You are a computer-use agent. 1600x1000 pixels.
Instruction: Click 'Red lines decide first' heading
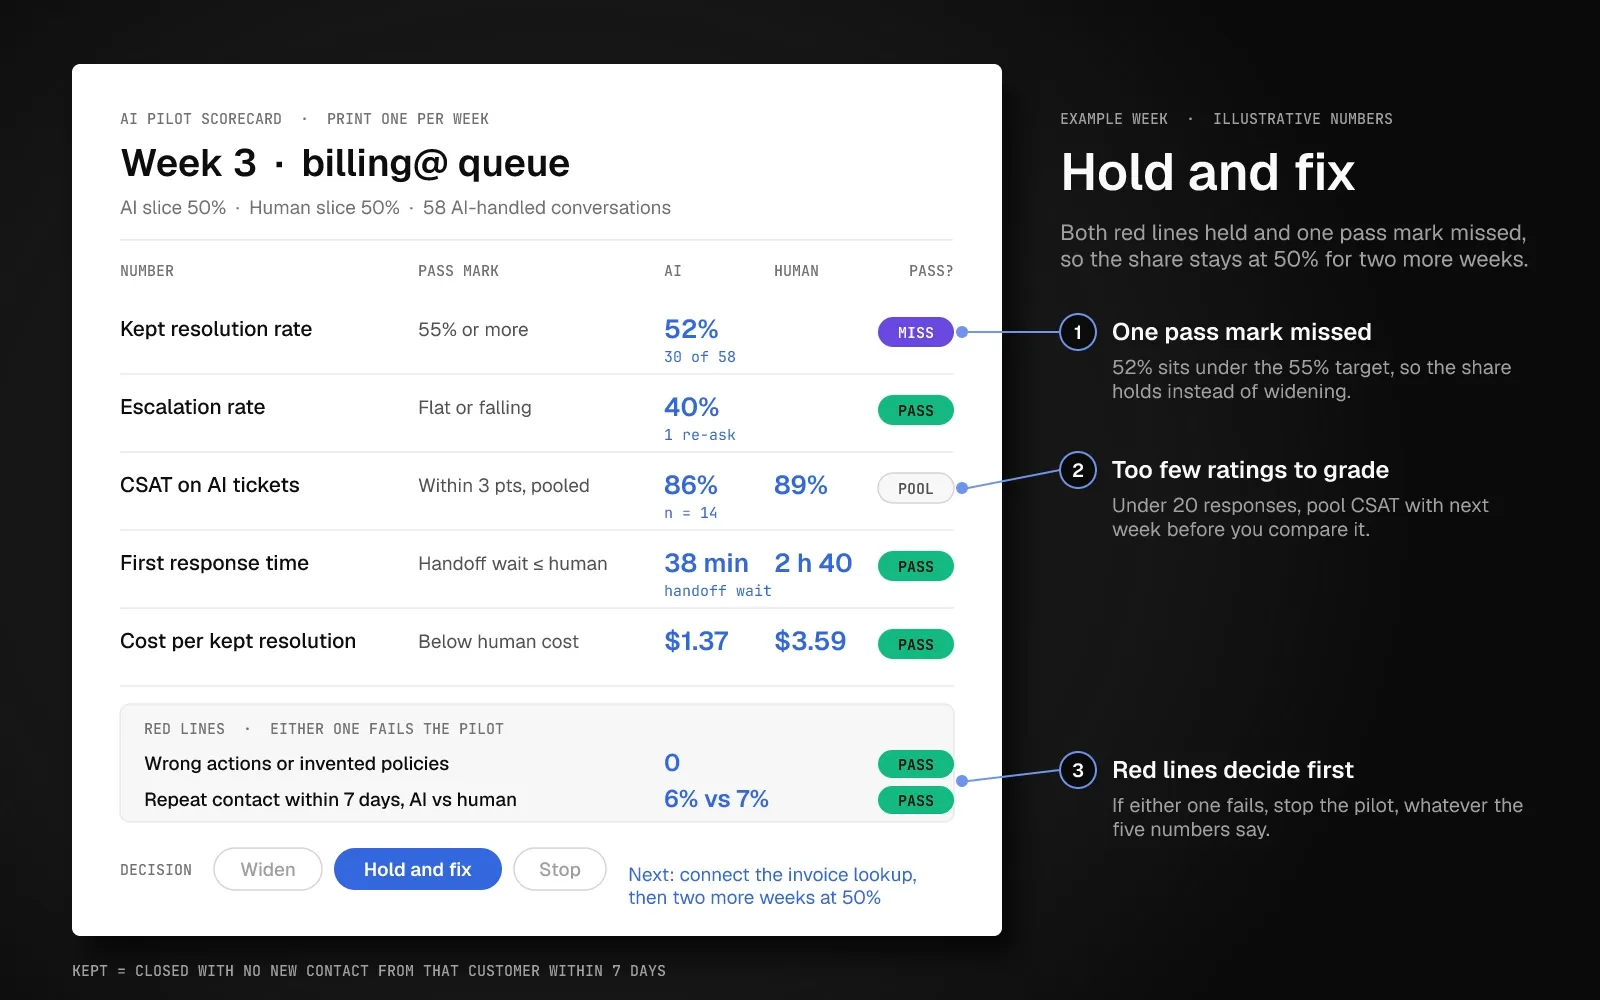coord(1232,770)
